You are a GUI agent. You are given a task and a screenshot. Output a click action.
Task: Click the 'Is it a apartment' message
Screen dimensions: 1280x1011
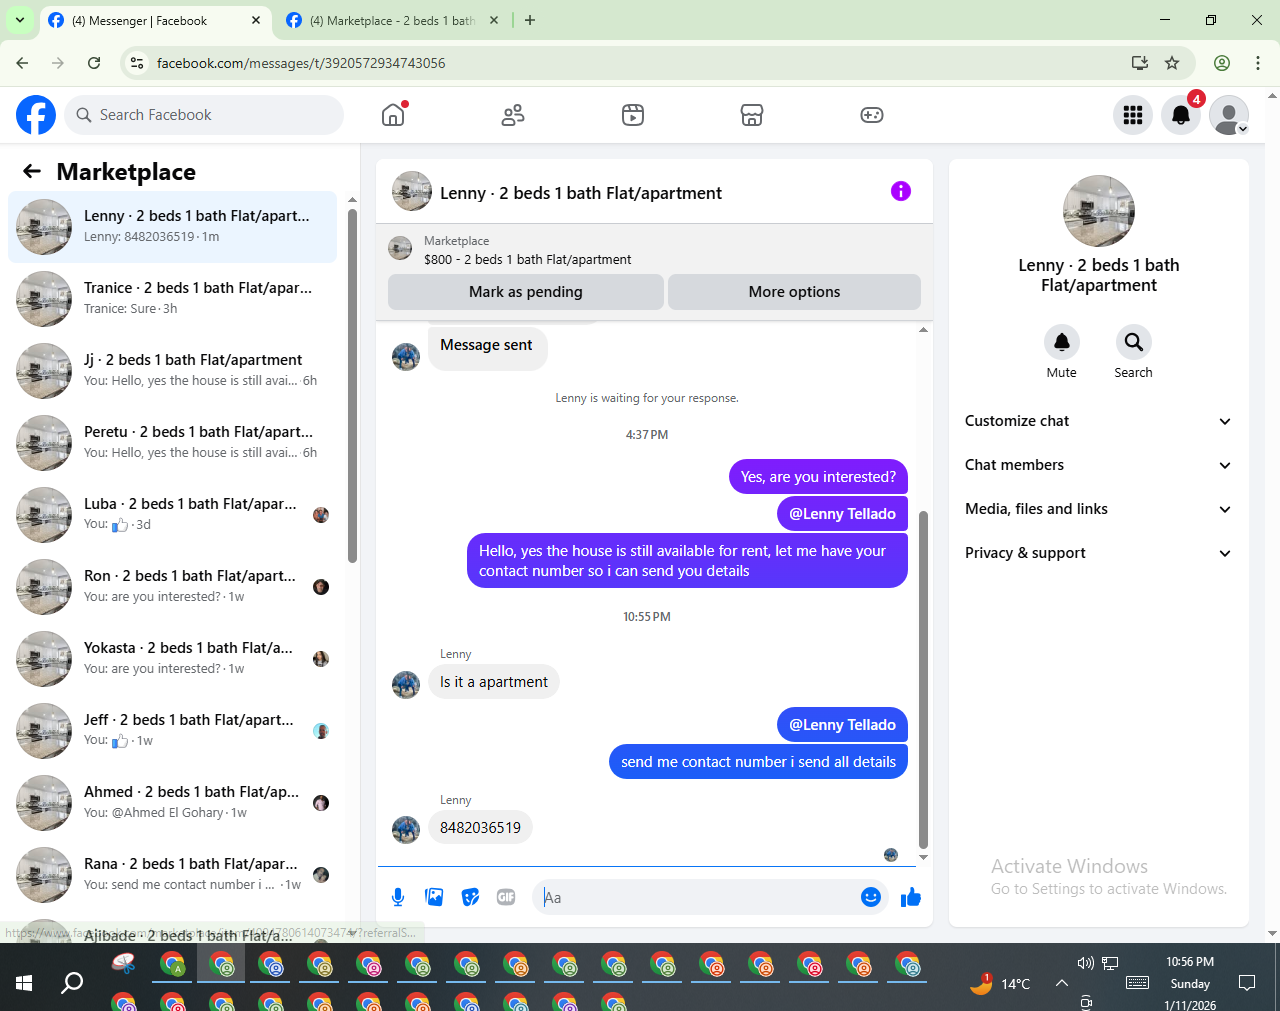pos(494,682)
